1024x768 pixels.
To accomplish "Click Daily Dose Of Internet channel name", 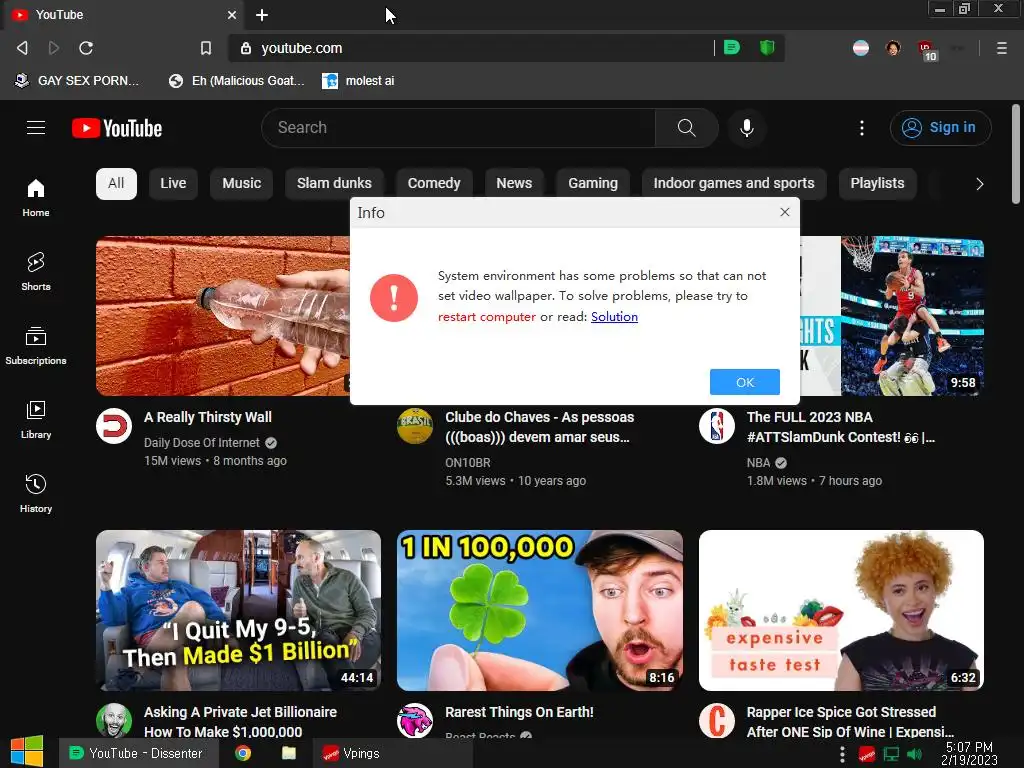I will 202,443.
